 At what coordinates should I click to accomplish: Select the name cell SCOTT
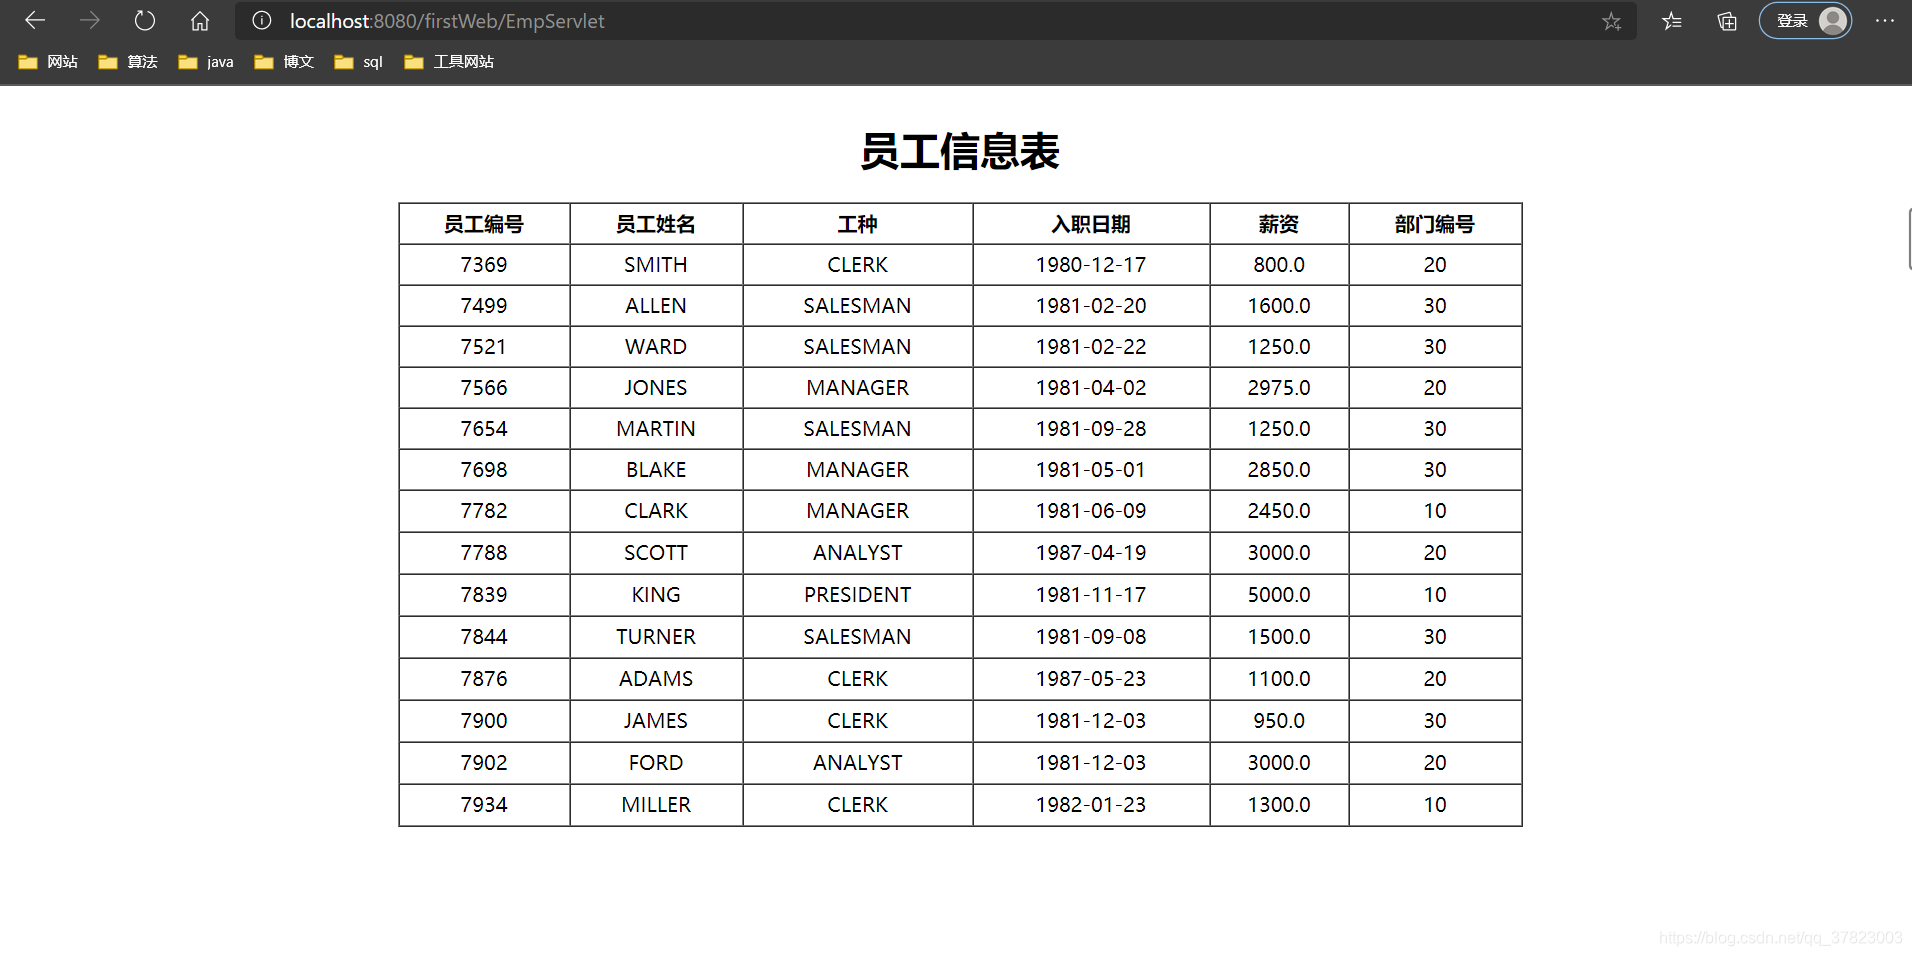click(x=656, y=553)
